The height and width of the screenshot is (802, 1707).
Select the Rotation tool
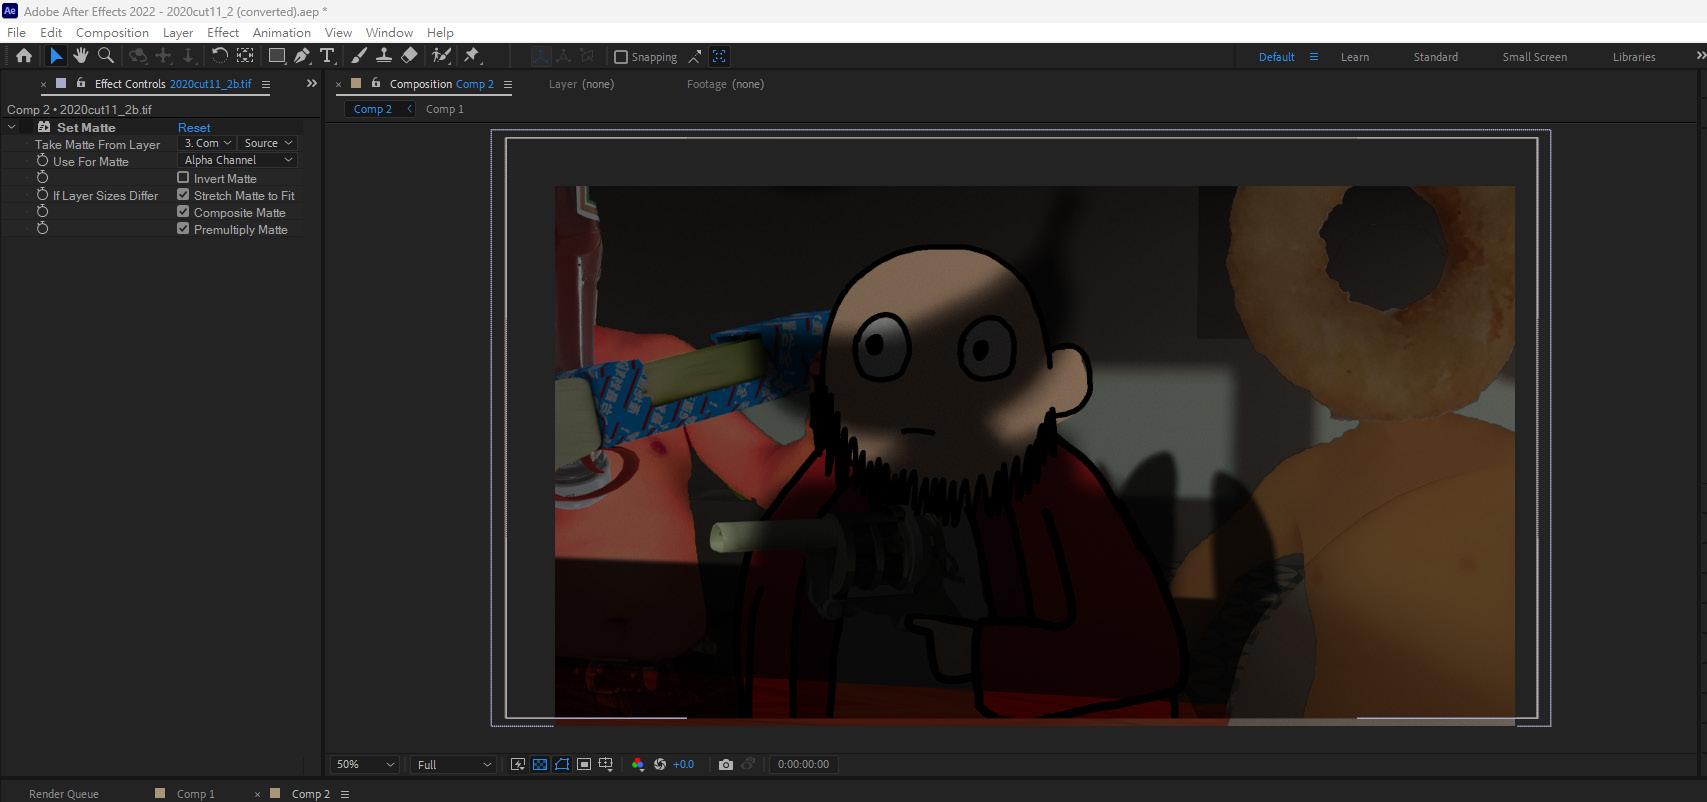point(220,56)
